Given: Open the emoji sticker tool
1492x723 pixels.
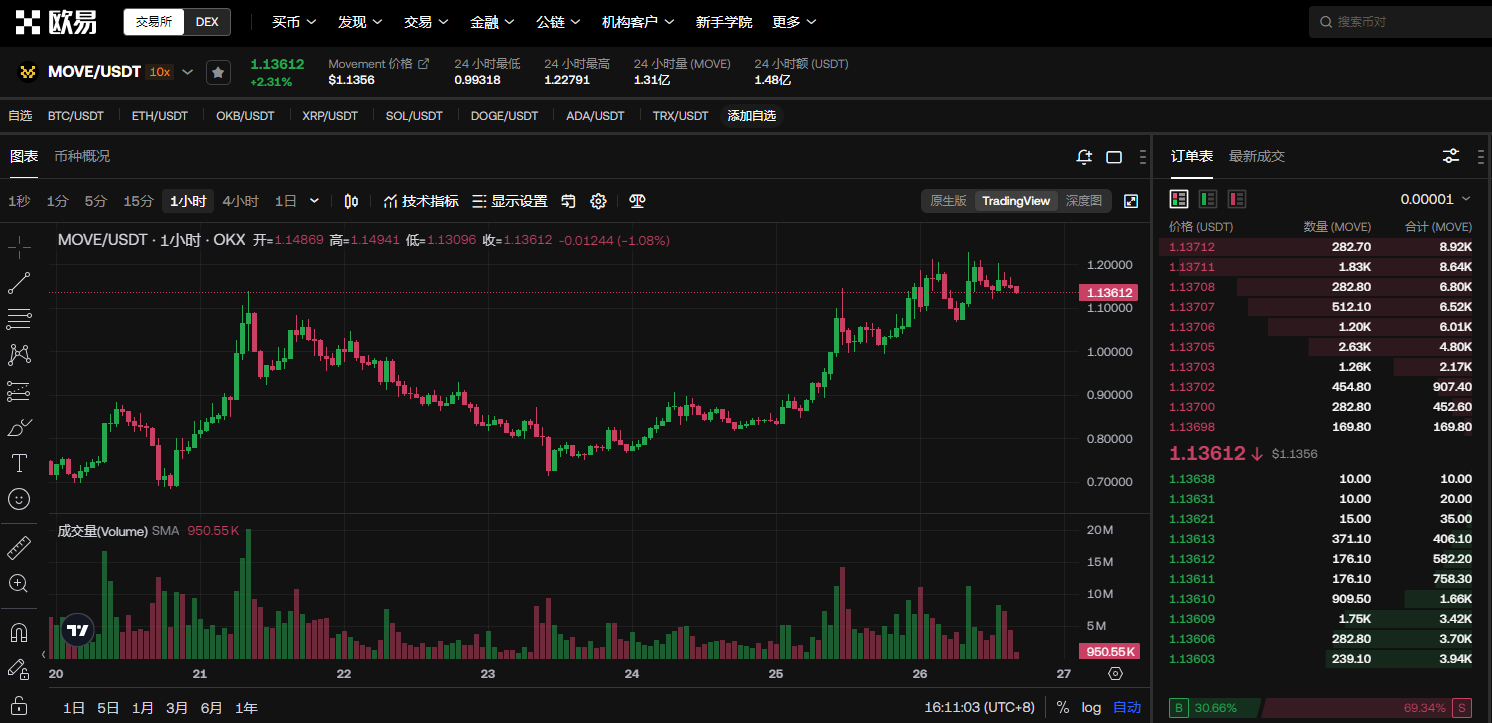Looking at the screenshot, I should tap(19, 498).
